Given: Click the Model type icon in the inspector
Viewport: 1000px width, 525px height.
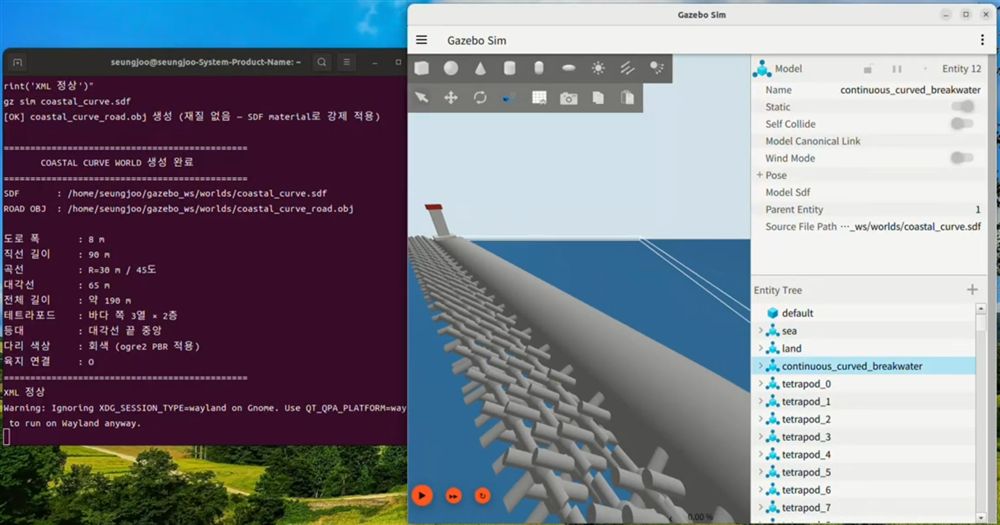Looking at the screenshot, I should click(762, 68).
